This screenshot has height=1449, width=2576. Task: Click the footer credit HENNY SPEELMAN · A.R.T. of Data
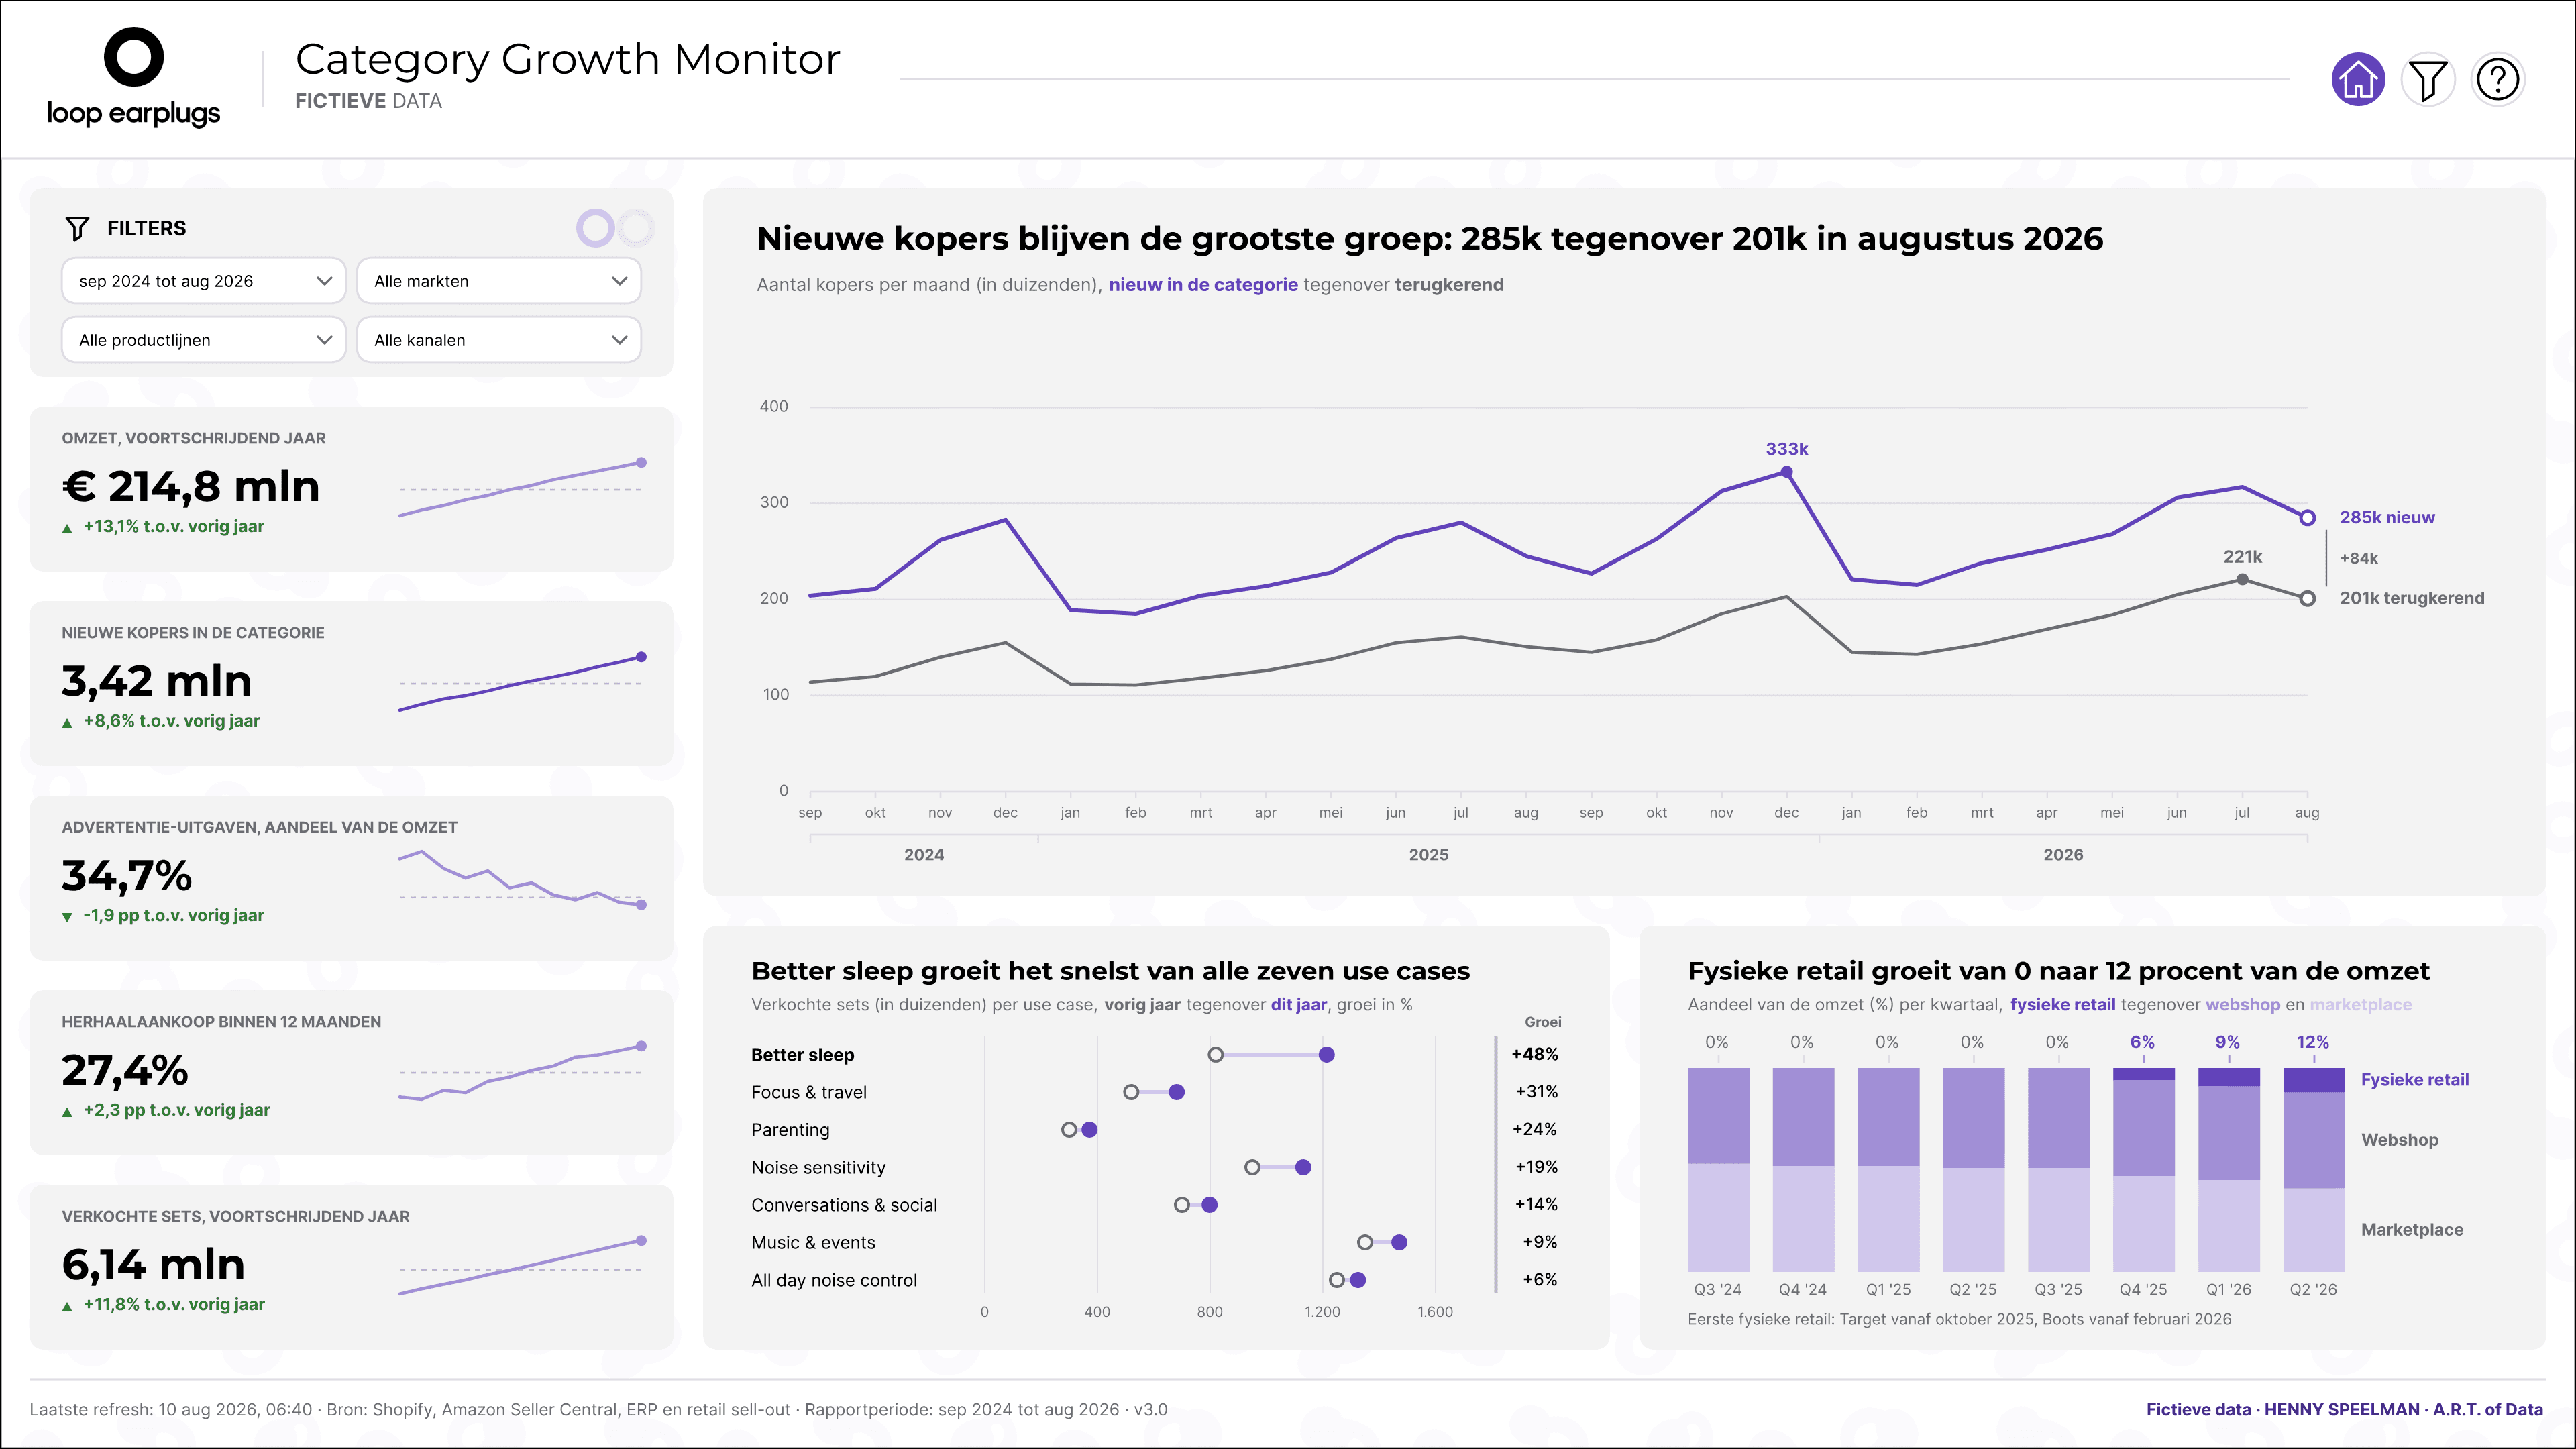[x=2403, y=1409]
